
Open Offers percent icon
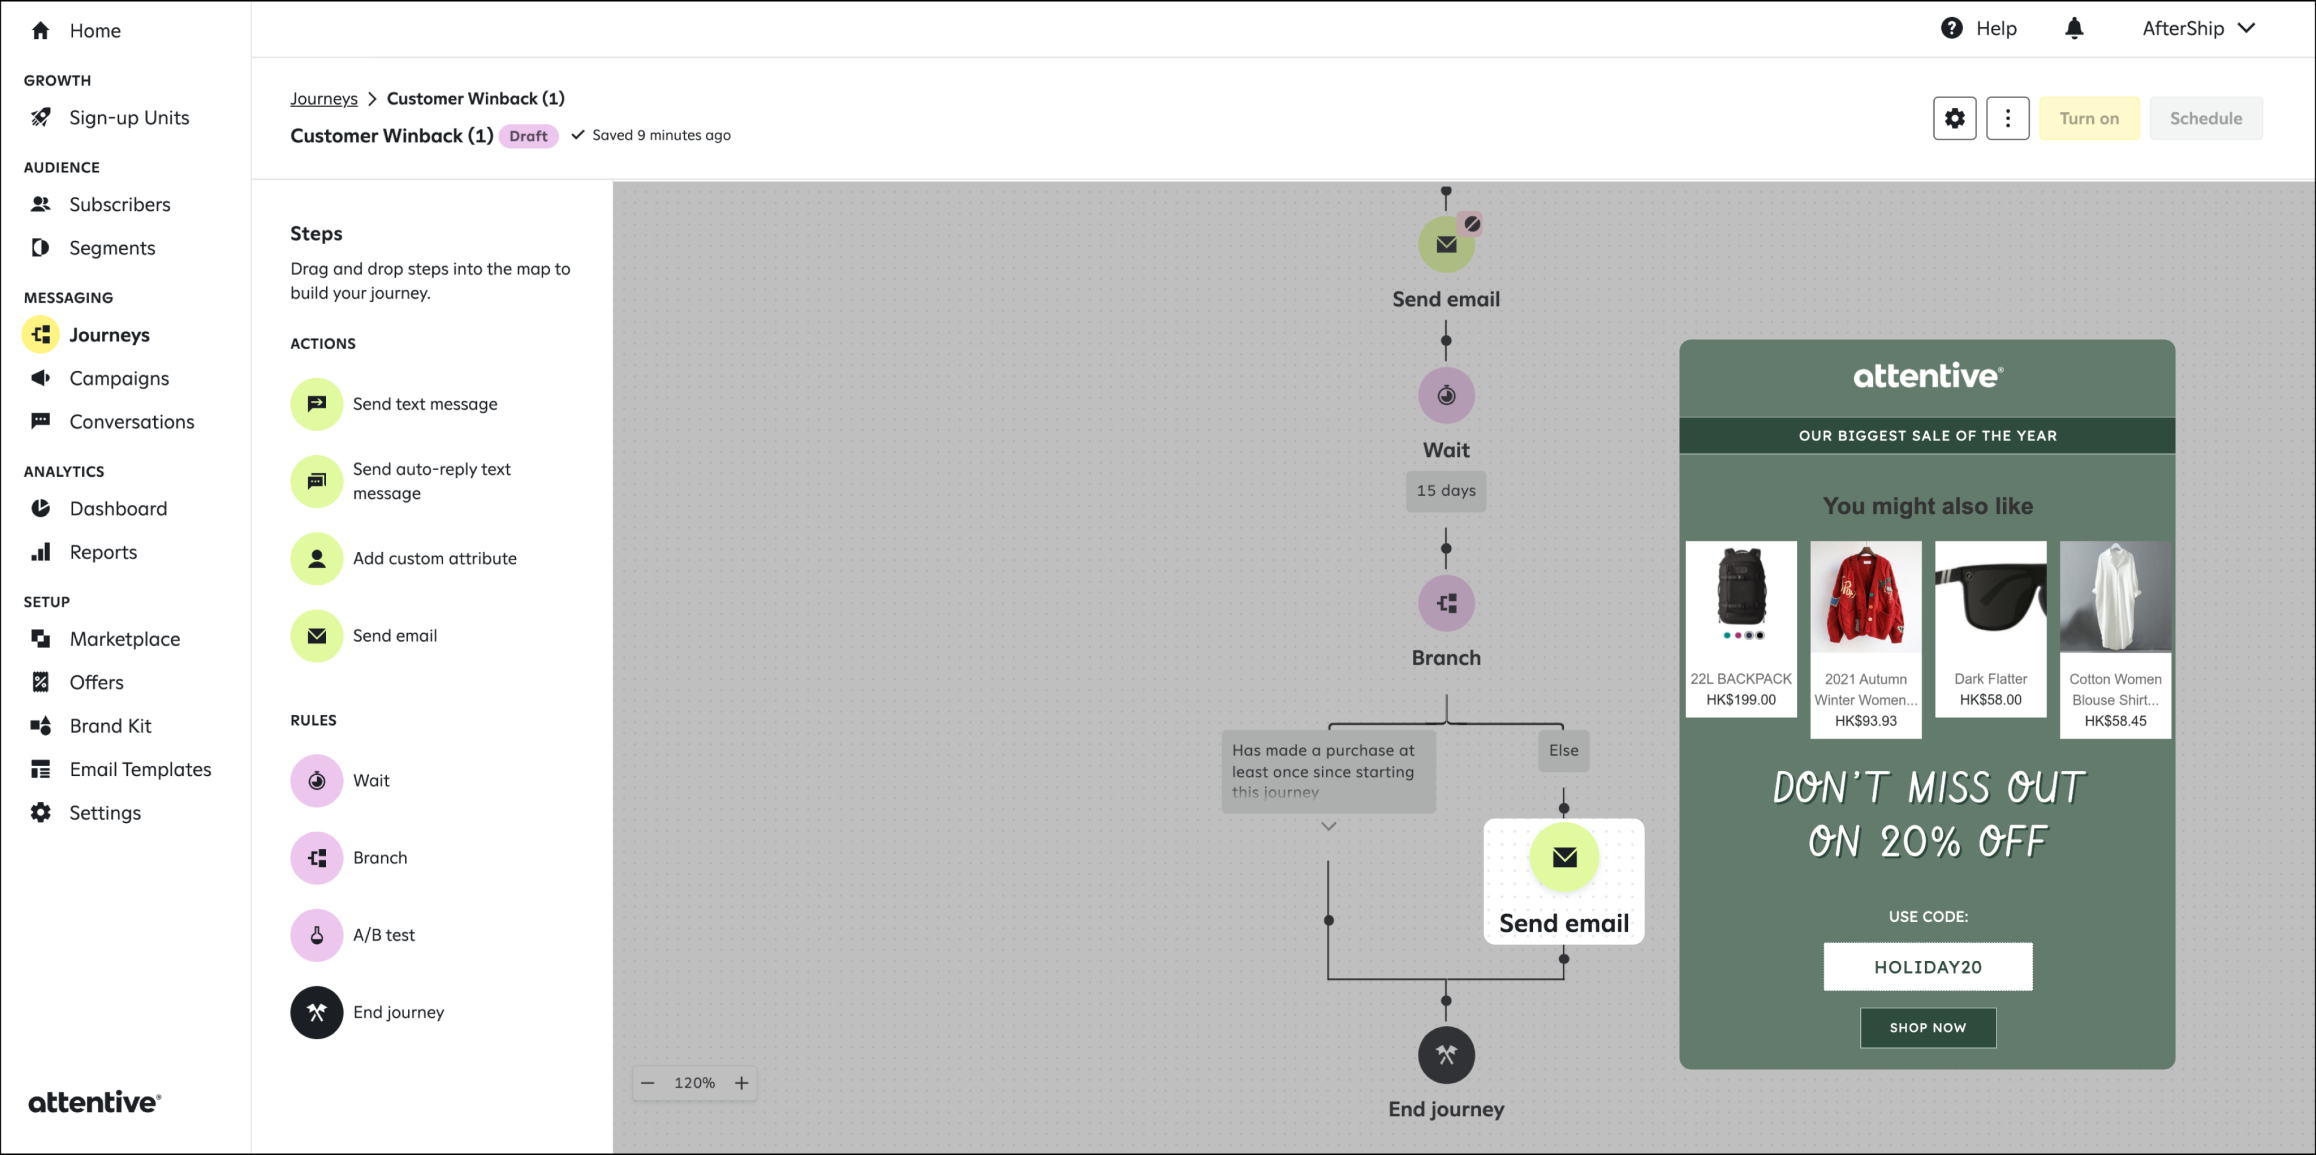pos(40,682)
